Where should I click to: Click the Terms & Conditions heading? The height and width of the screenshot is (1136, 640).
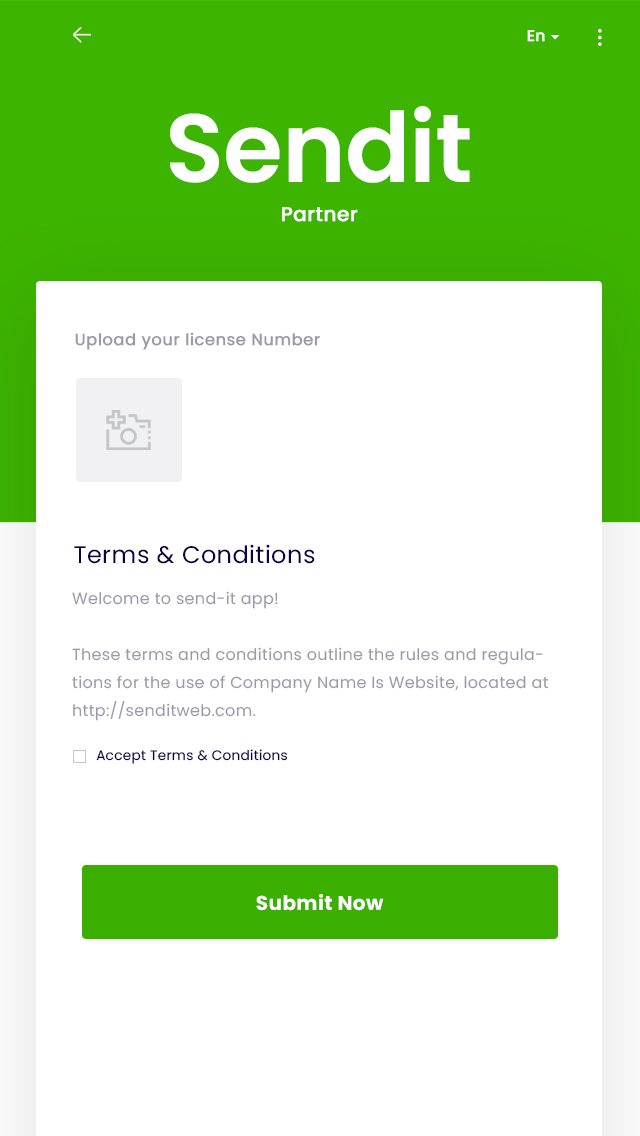pos(194,555)
